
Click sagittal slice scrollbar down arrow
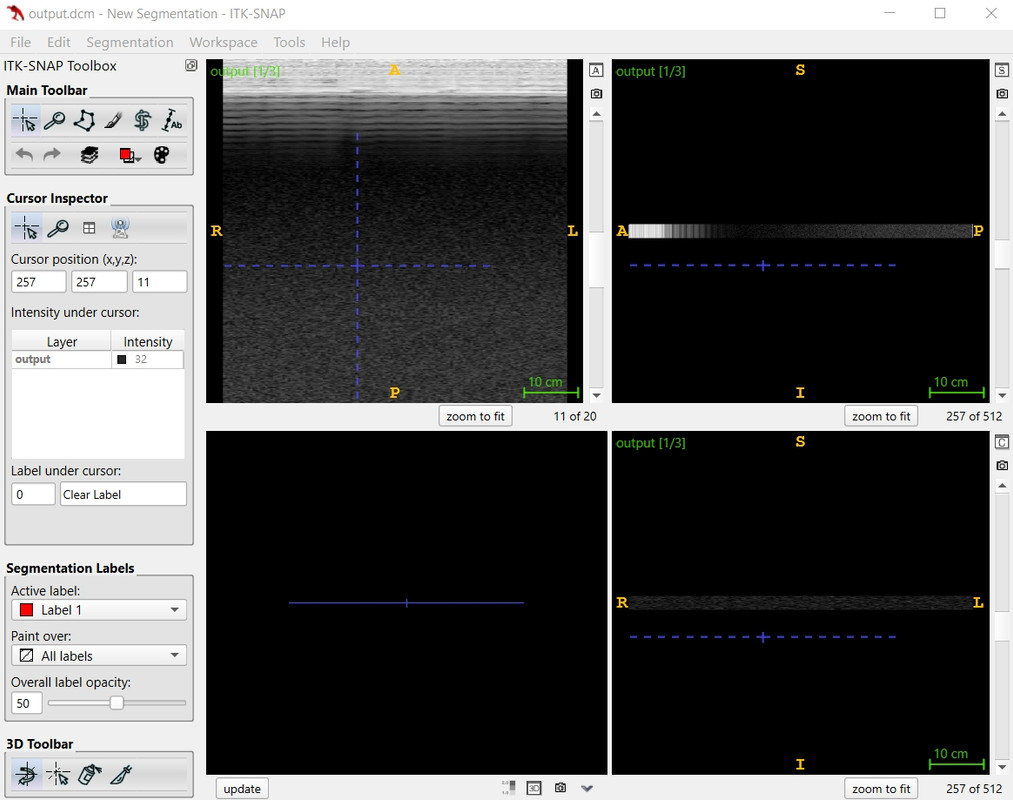(x=1001, y=395)
